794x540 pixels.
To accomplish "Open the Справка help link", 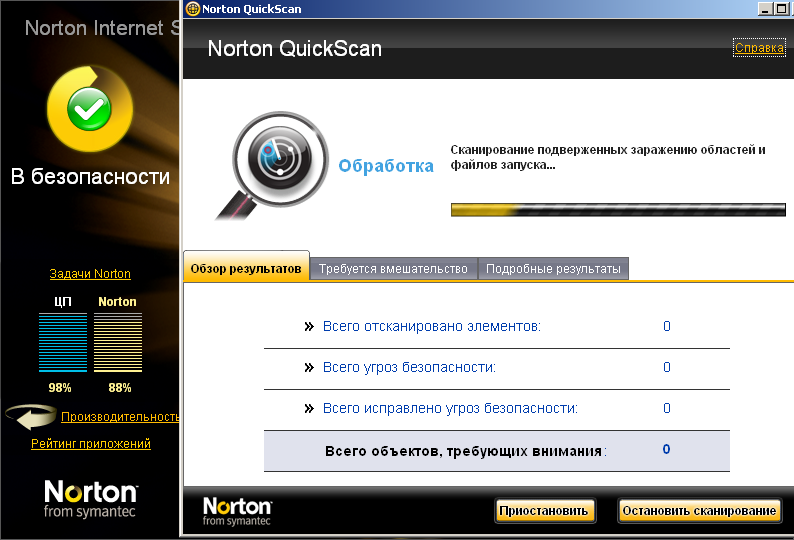I will coord(759,48).
